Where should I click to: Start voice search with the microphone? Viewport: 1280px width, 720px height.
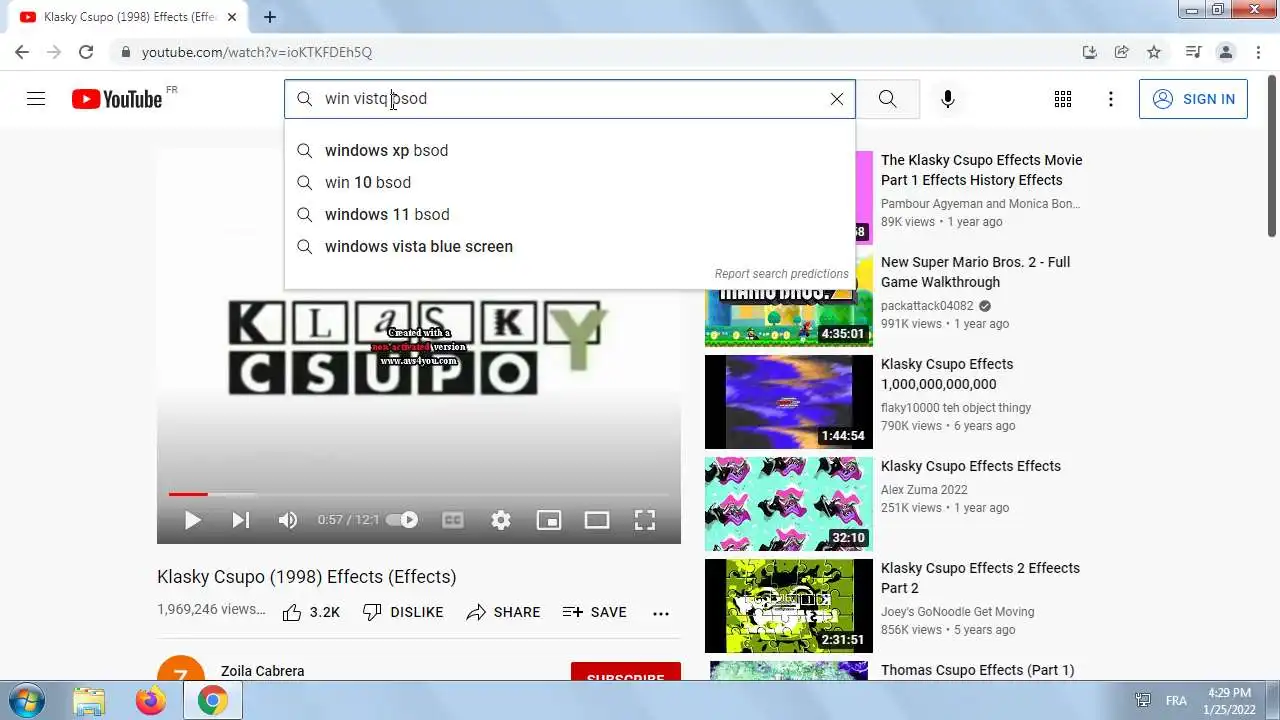click(948, 99)
